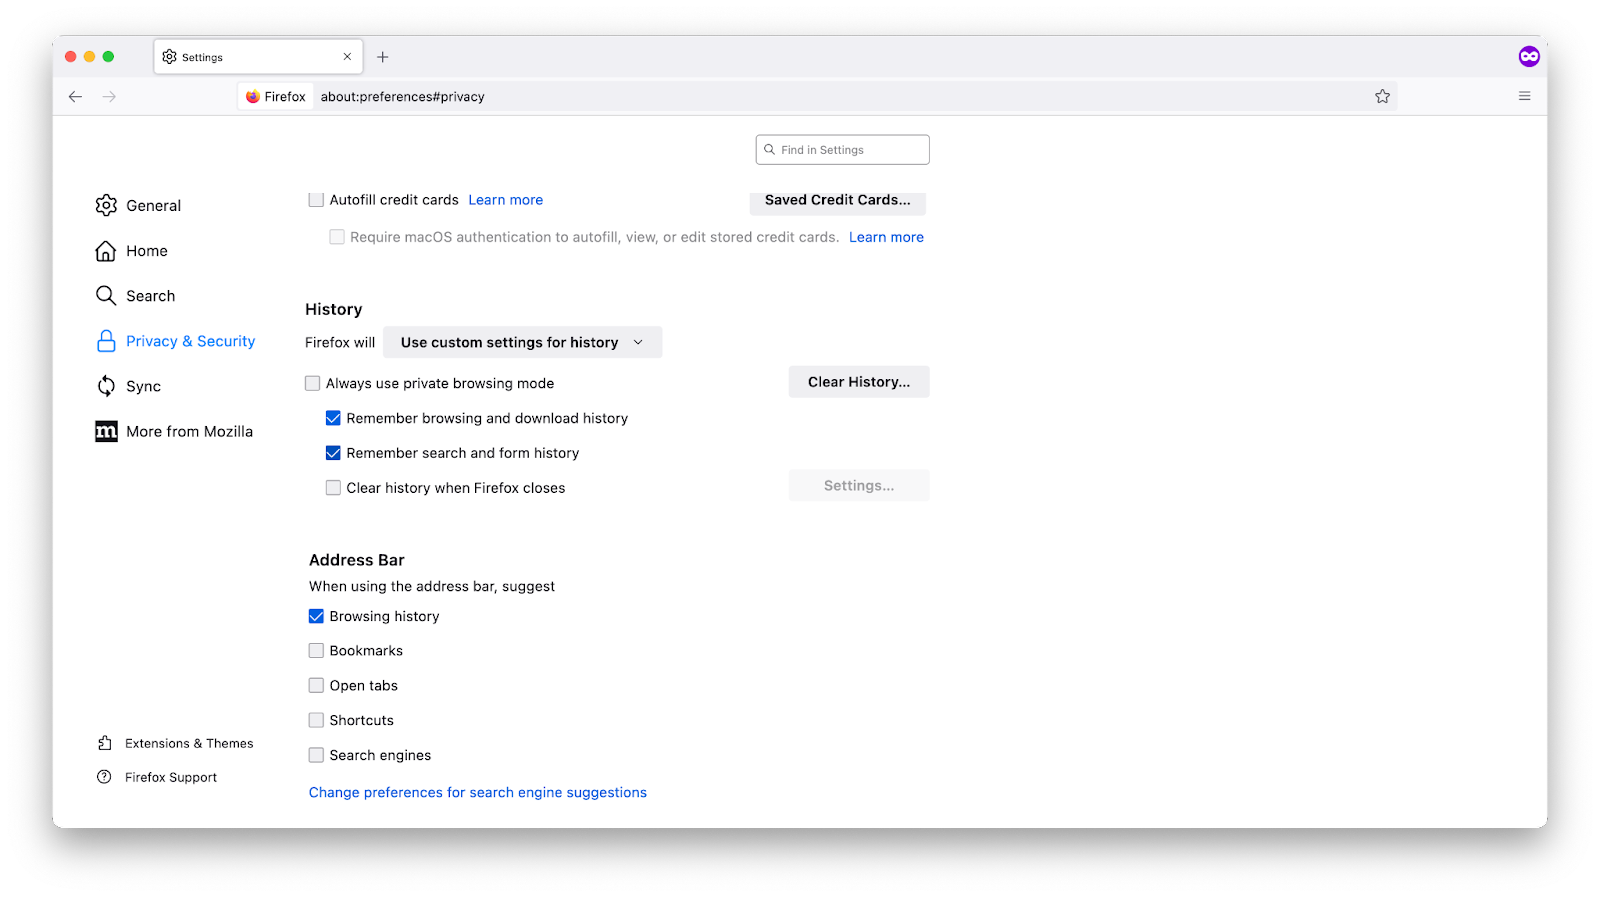1600x897 pixels.
Task: Select the Settings browser tab
Action: (x=258, y=57)
